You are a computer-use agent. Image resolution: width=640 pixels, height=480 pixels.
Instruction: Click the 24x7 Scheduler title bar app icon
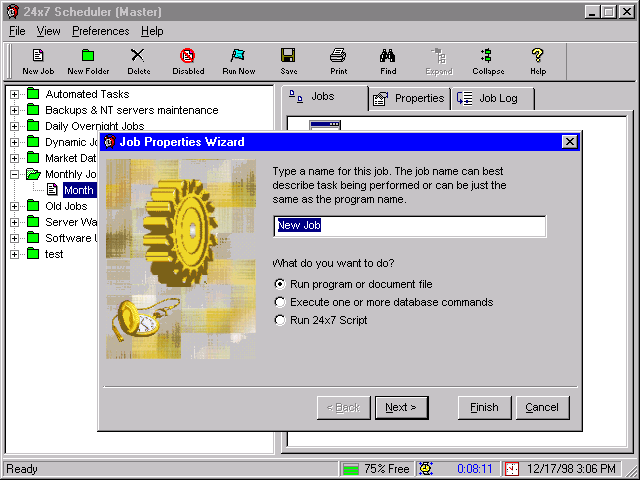pos(13,11)
